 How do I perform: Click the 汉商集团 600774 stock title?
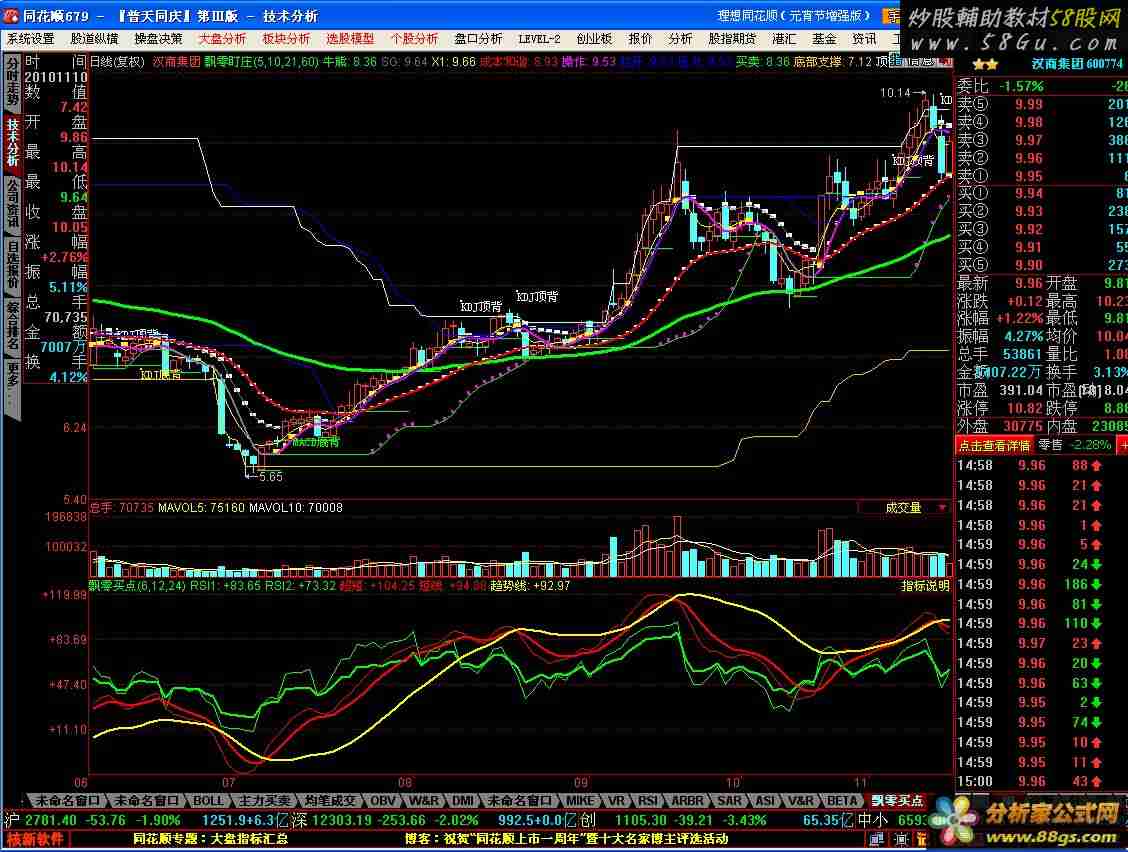coord(1076,64)
